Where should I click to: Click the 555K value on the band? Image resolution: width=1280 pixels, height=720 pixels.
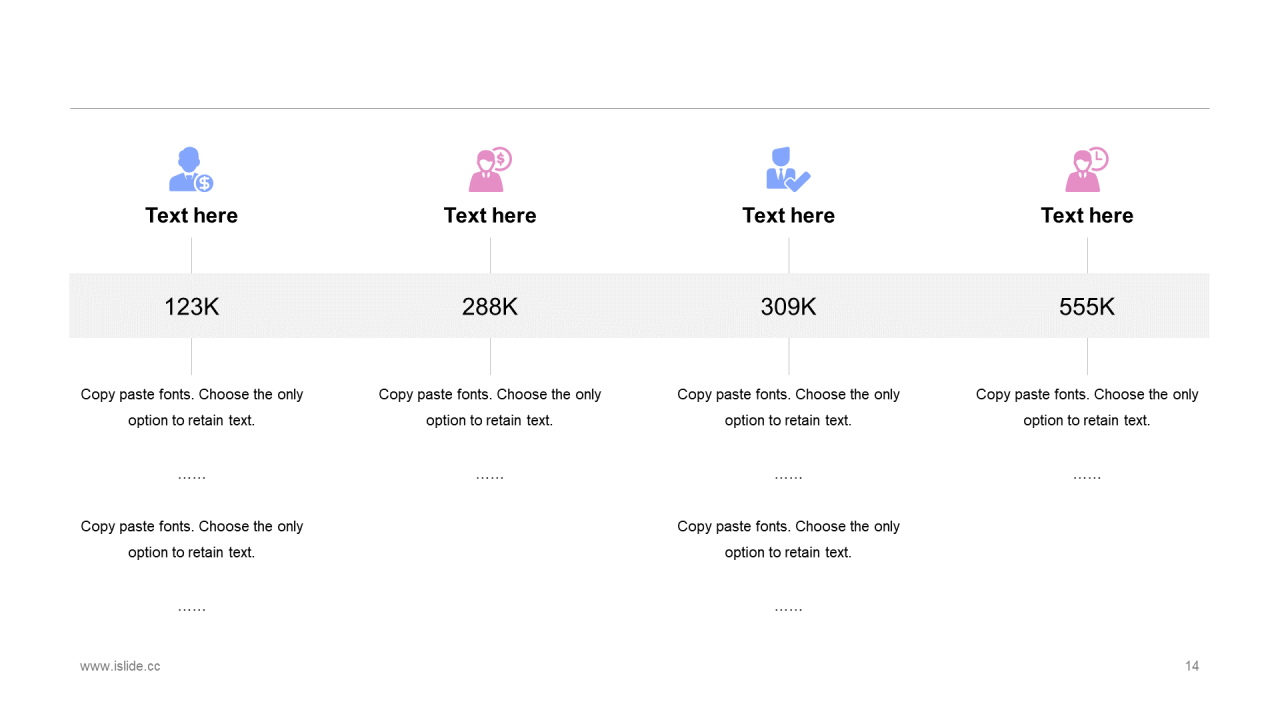coord(1087,307)
